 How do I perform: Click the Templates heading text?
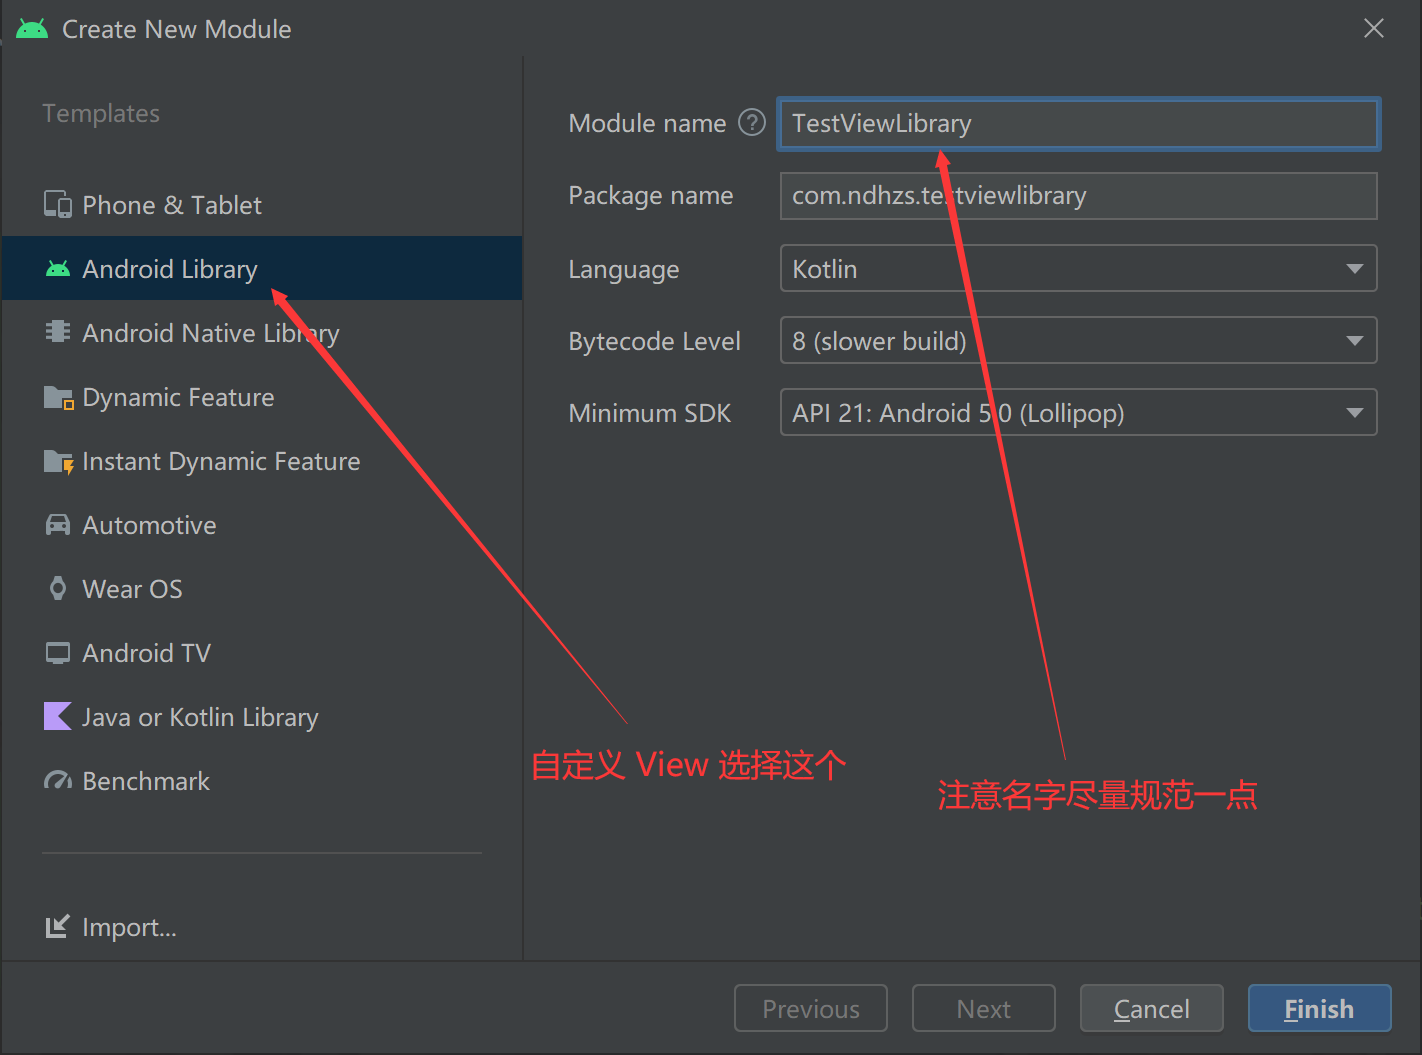[101, 113]
